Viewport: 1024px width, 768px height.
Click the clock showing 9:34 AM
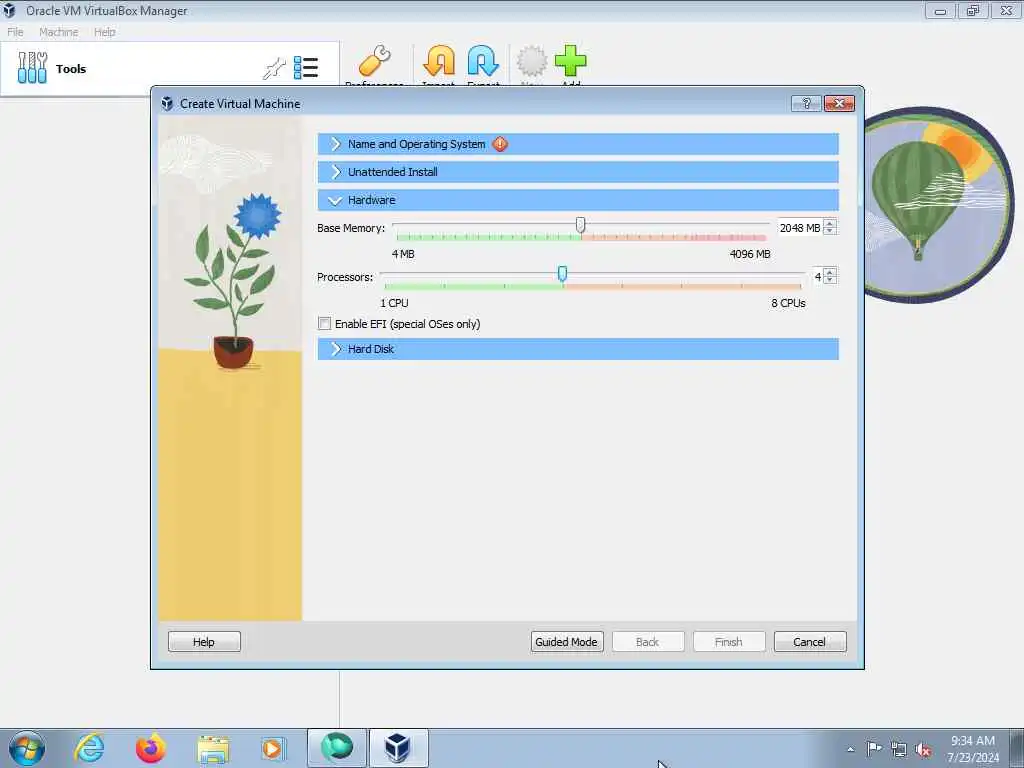[972, 741]
